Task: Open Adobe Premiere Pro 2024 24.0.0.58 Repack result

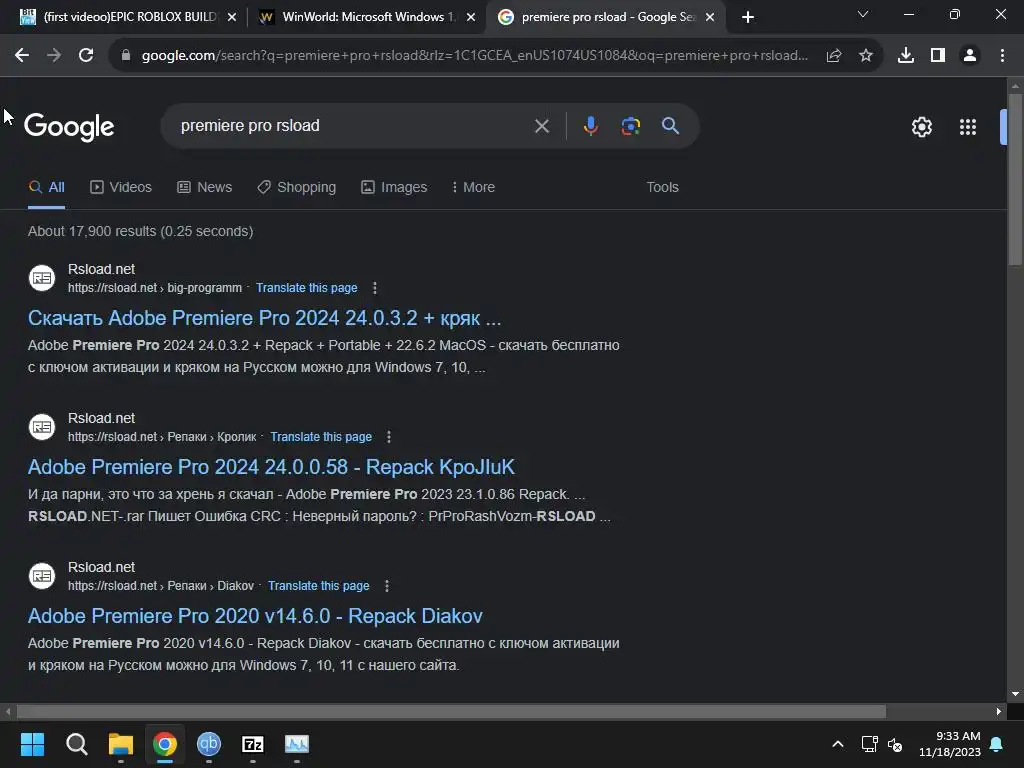Action: tap(271, 467)
